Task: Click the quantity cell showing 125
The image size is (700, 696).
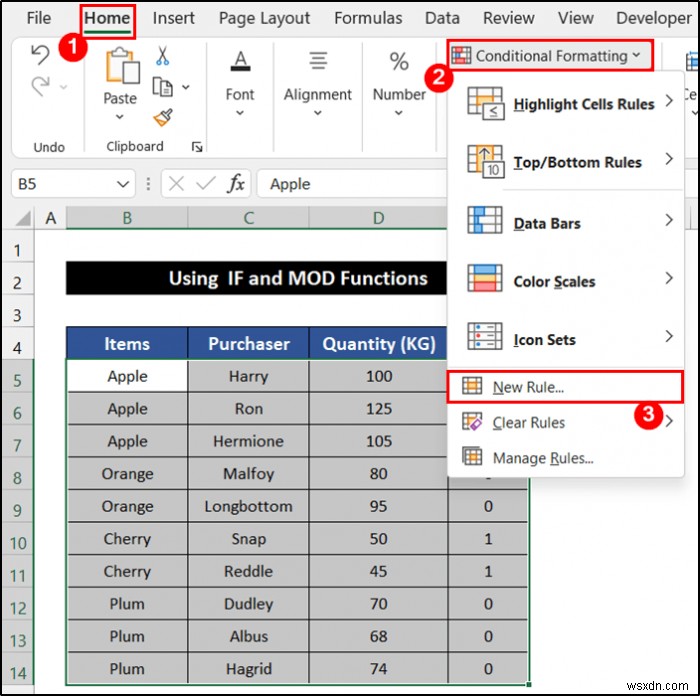Action: point(378,408)
